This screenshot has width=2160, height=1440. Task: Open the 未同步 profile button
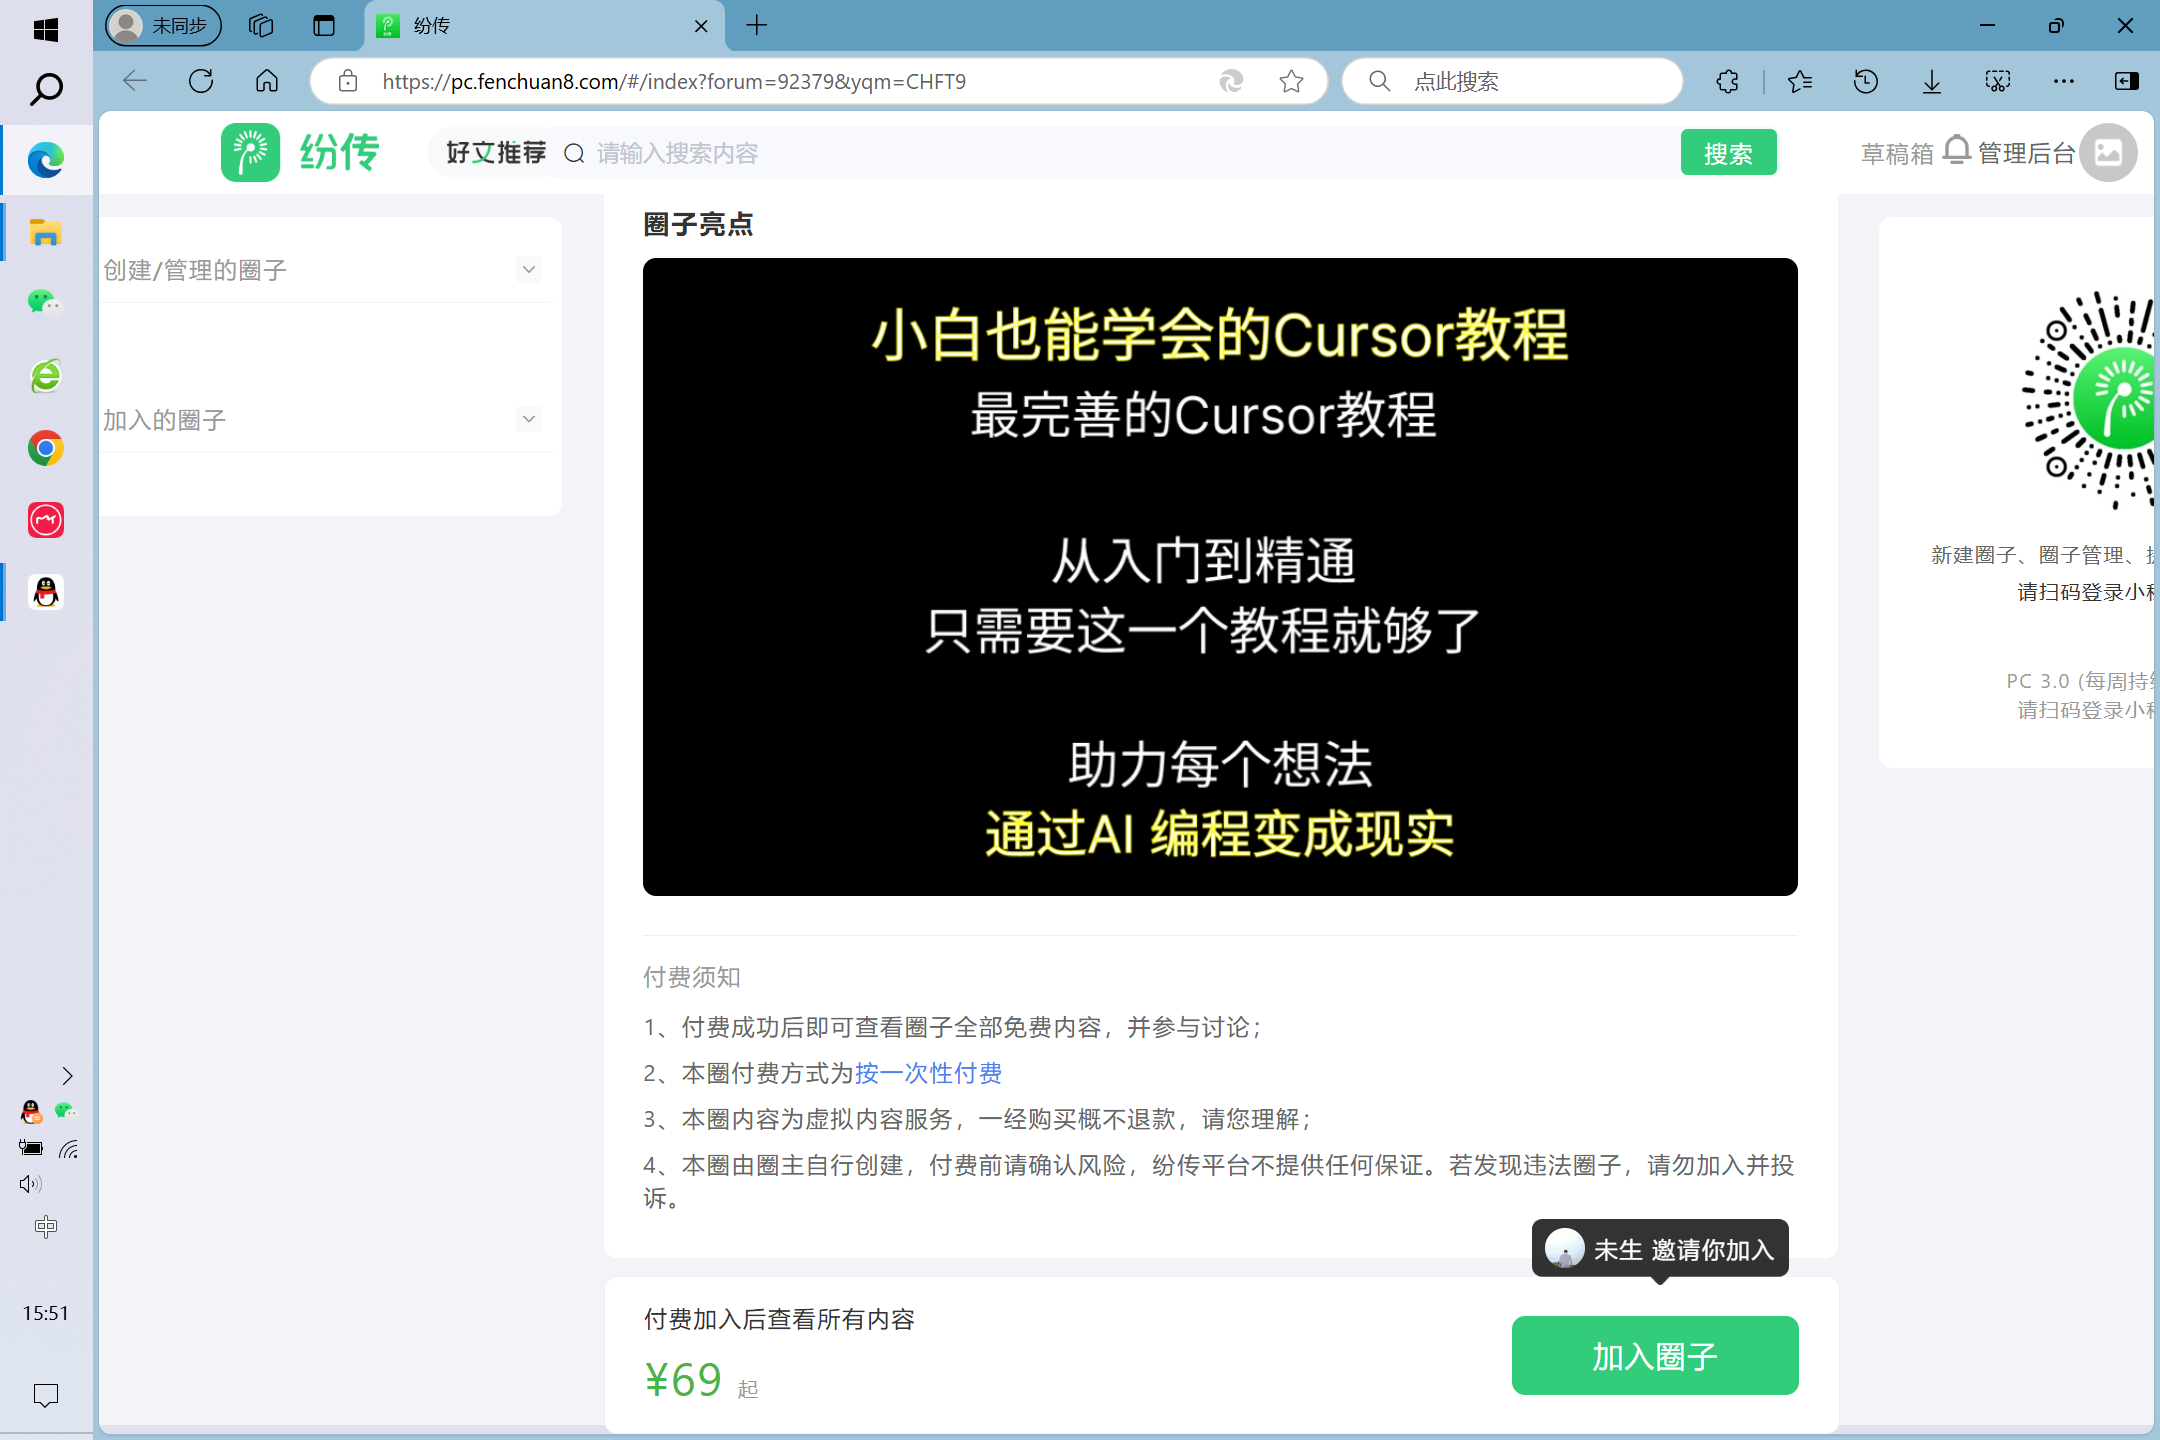tap(164, 26)
